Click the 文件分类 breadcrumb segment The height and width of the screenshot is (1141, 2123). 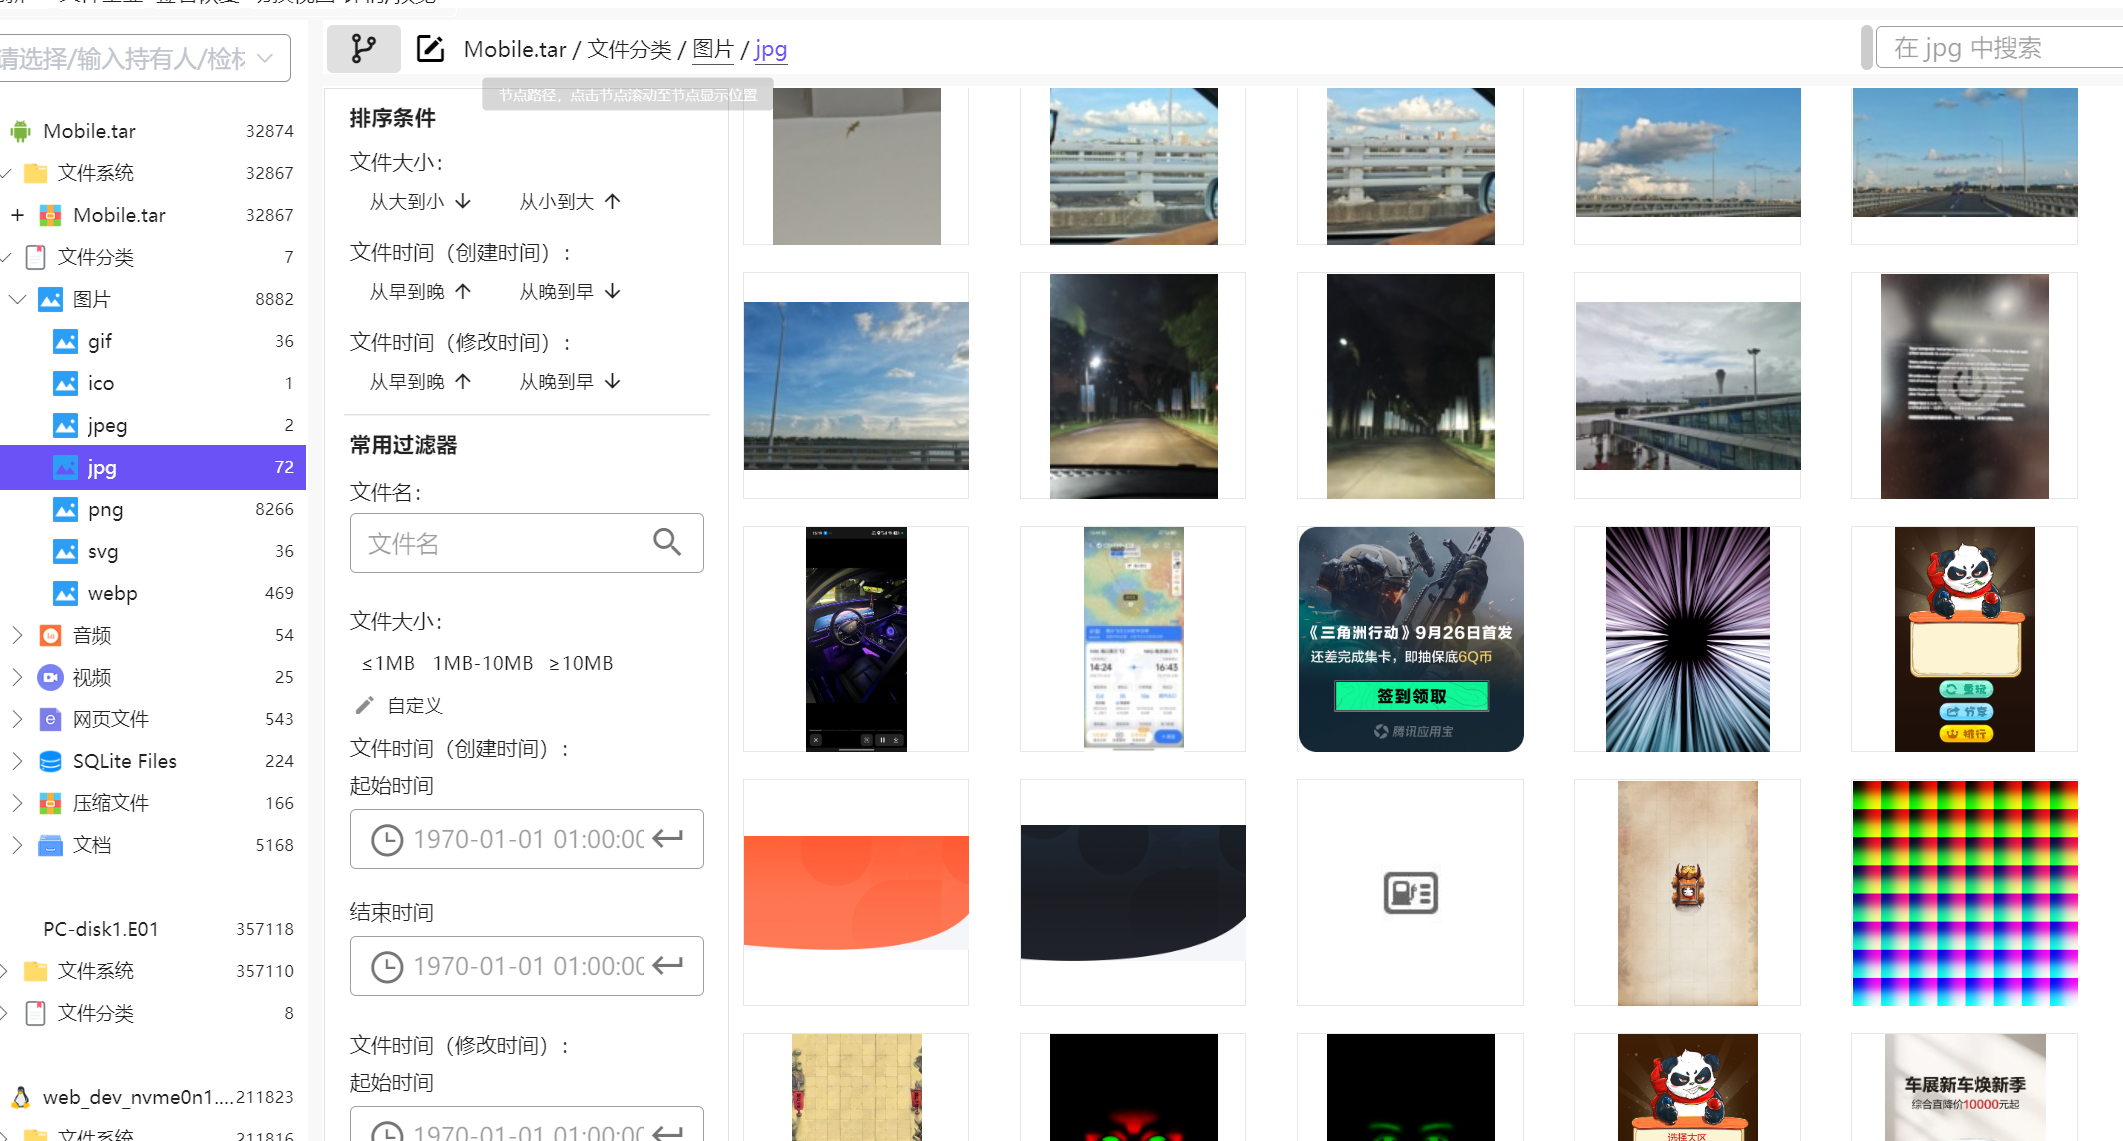[629, 49]
